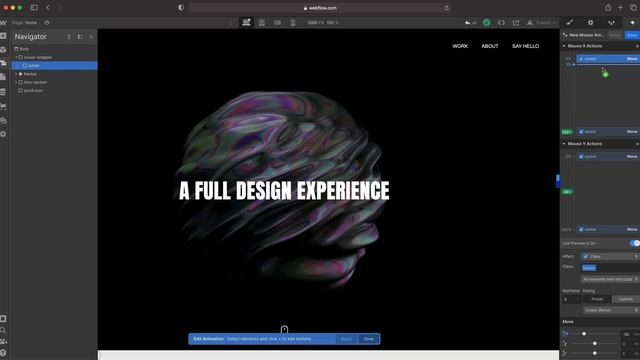
Task: Adjust the Move Z slider handle
Action: click(595, 353)
